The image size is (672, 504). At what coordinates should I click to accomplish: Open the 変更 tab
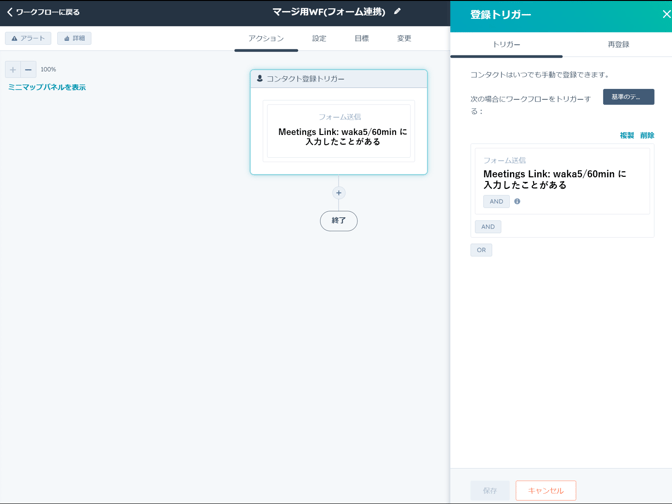(x=404, y=38)
